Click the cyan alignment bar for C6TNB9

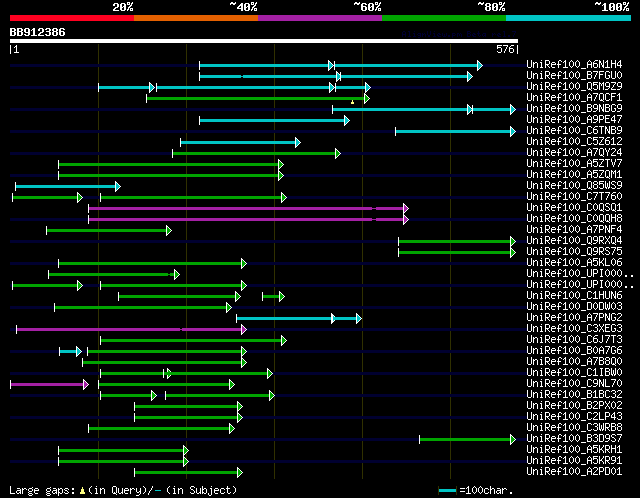(x=456, y=131)
